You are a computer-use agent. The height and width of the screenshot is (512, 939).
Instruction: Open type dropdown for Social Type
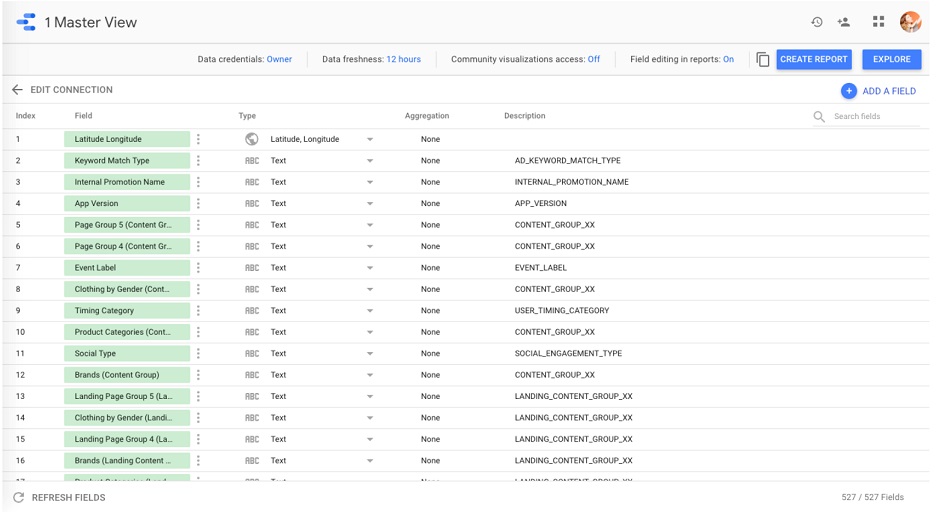[x=370, y=354]
